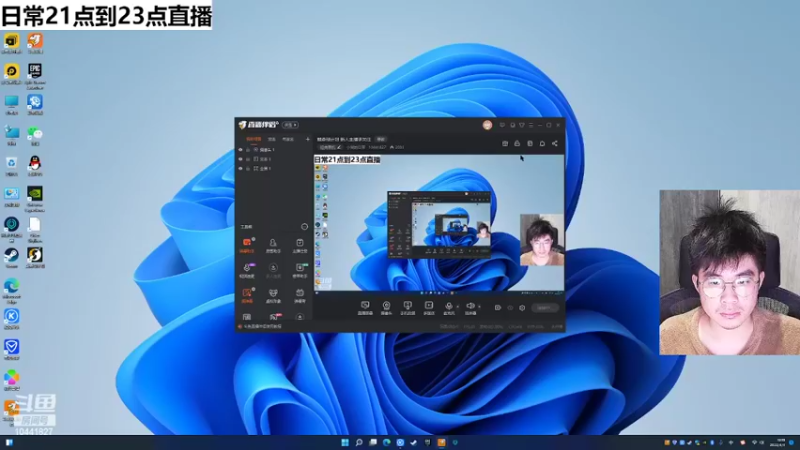Hide the full-screen source via its eye icon
The width and height of the screenshot is (800, 450).
coord(240,168)
